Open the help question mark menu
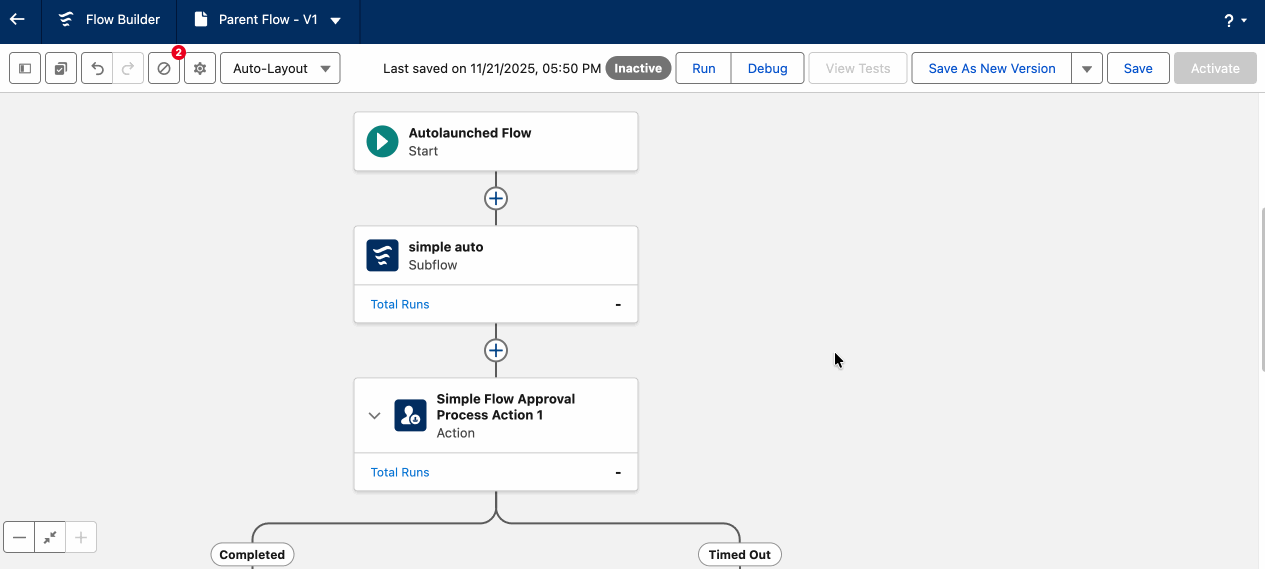This screenshot has width=1265, height=569. [1235, 21]
